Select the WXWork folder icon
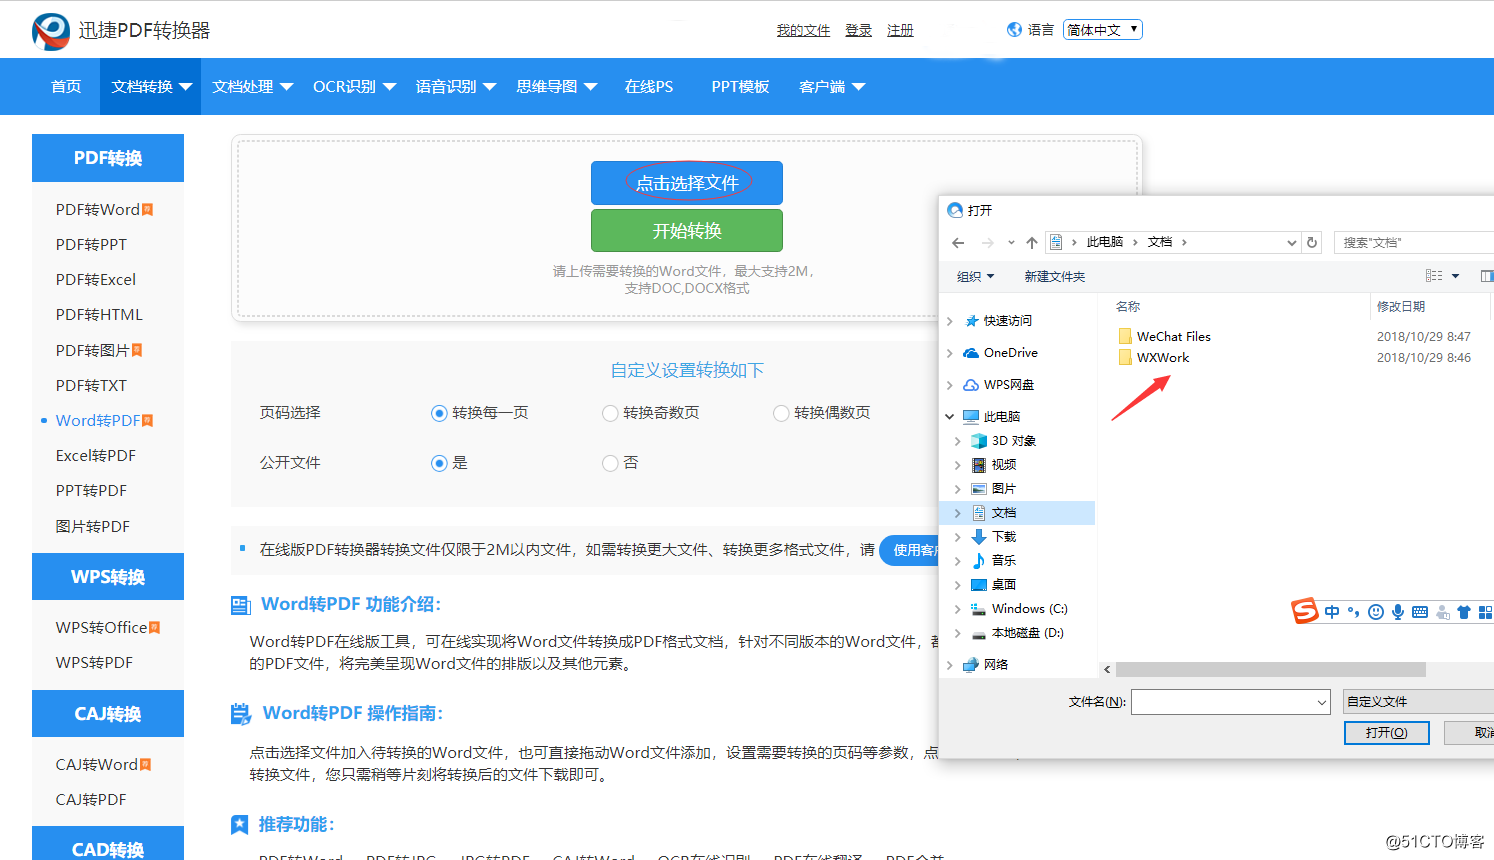1494x860 pixels. (1125, 358)
